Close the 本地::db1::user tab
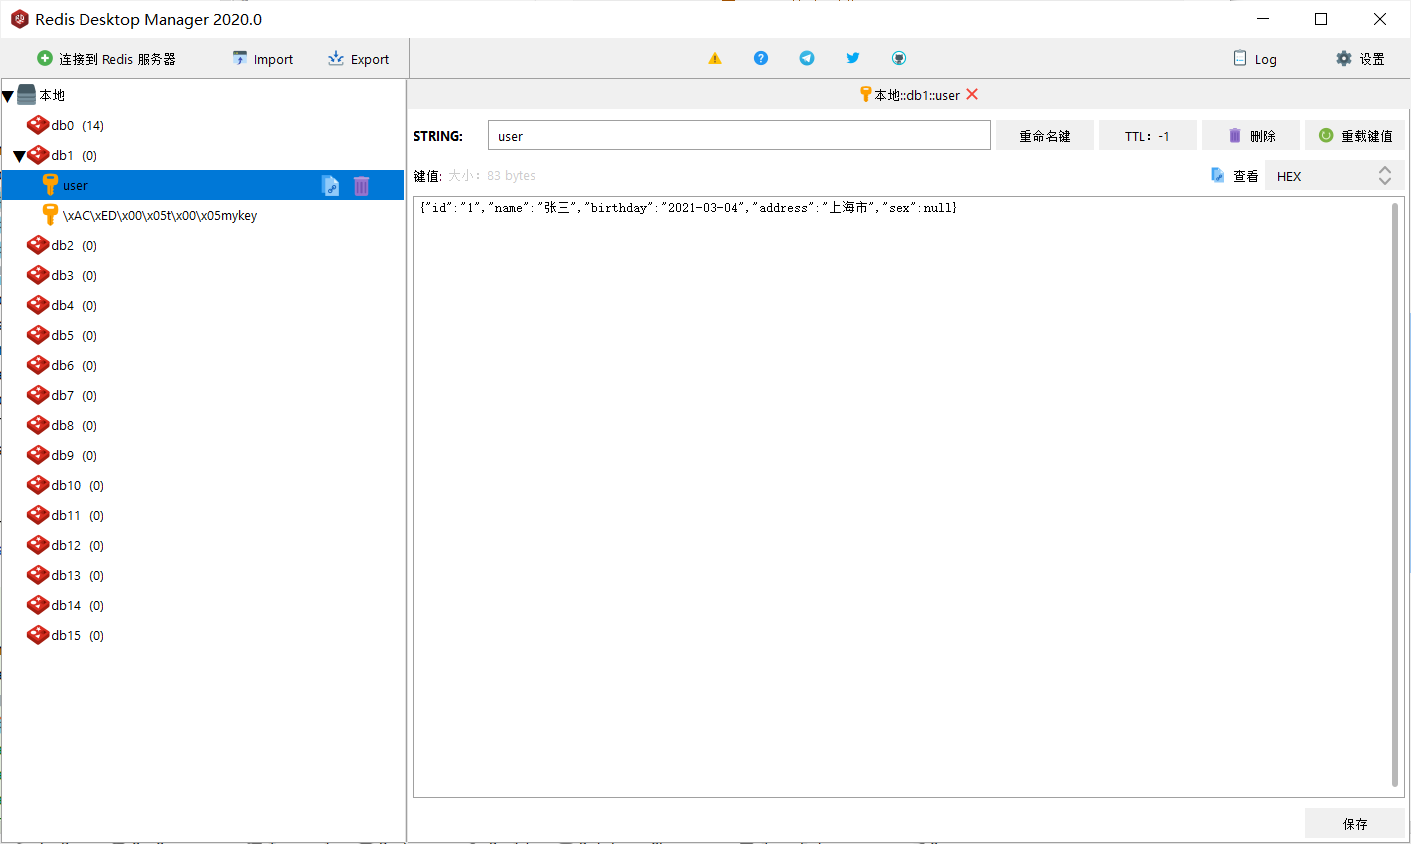This screenshot has width=1411, height=844. [x=972, y=94]
